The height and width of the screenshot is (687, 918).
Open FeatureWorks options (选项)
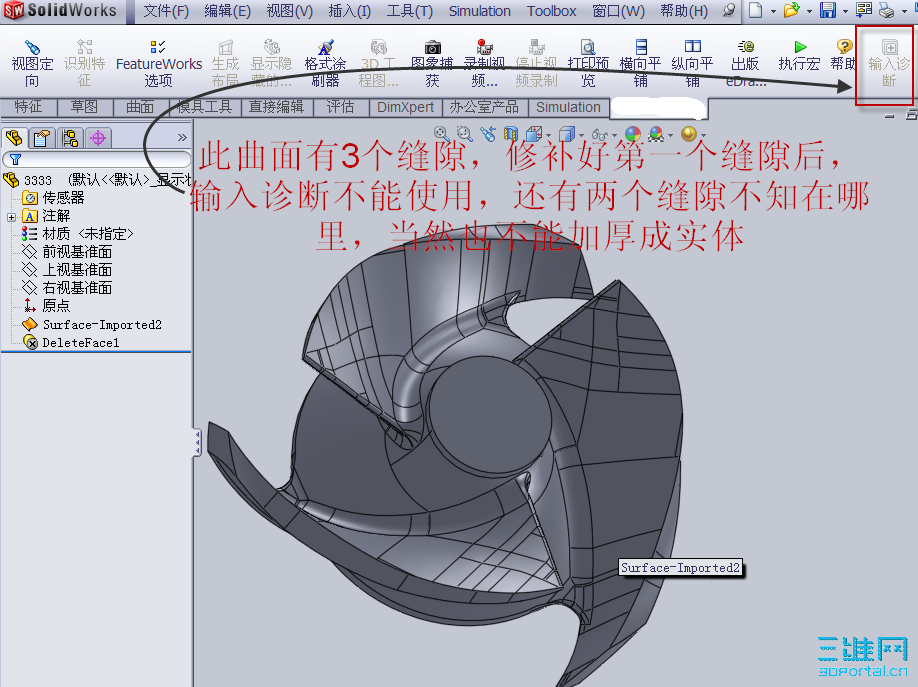[159, 63]
